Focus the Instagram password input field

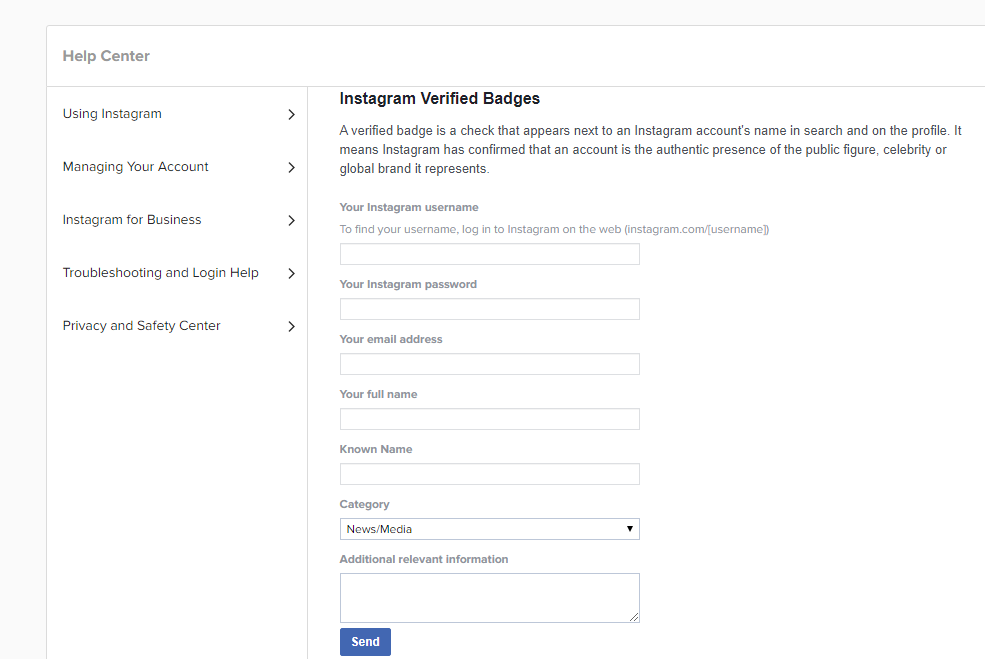coord(489,309)
